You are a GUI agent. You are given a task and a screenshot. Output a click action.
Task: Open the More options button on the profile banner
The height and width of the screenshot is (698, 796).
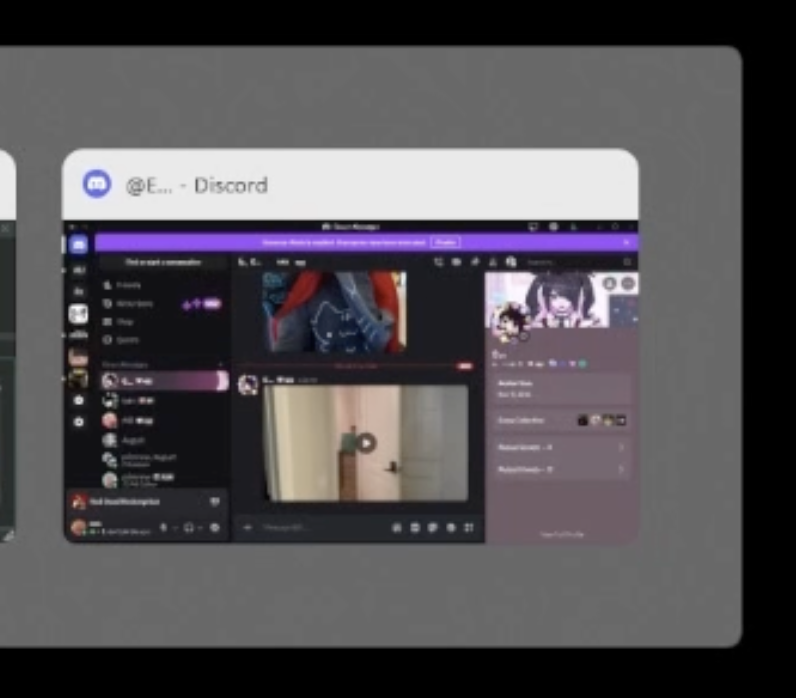click(628, 284)
